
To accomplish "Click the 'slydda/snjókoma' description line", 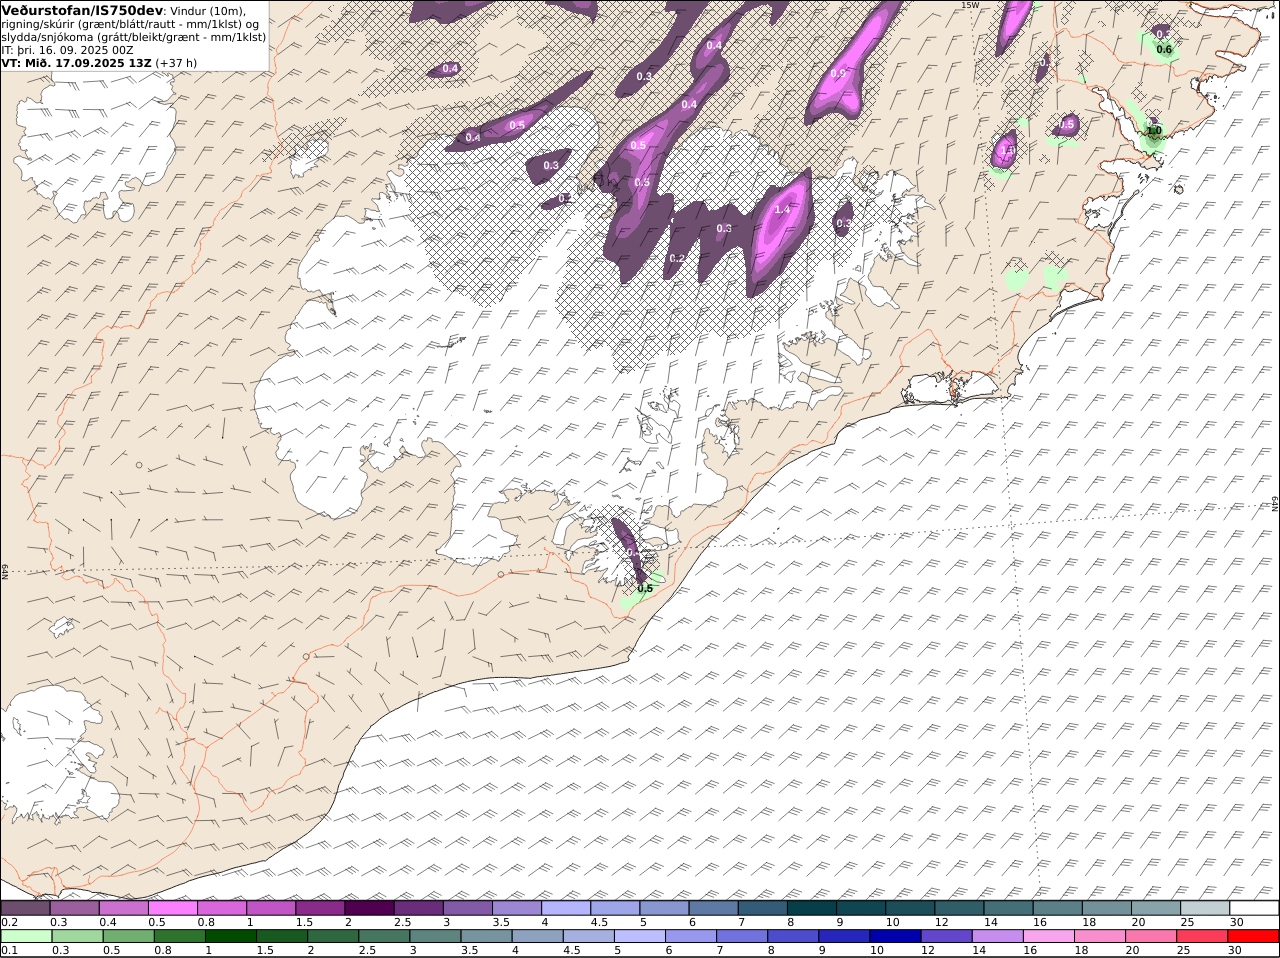I will [134, 37].
